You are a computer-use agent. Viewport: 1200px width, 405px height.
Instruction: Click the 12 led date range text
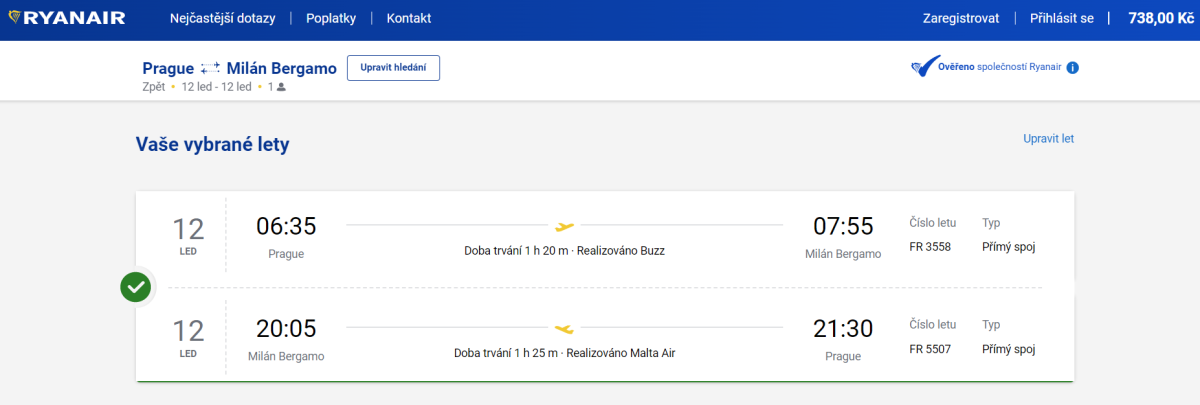[216, 87]
